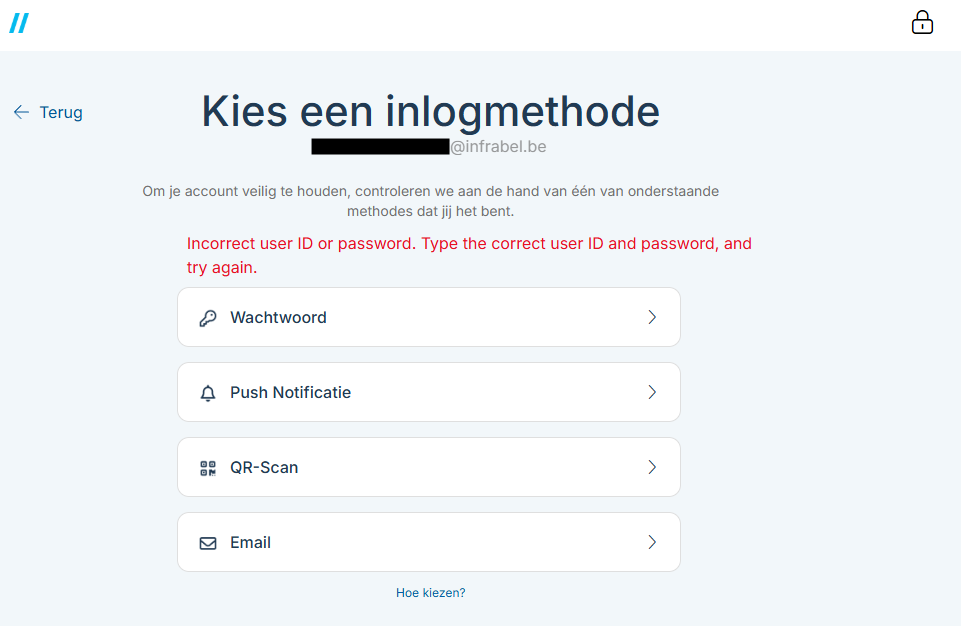Click the padlock icon in header
Screen dimensions: 961x626
coord(922,23)
